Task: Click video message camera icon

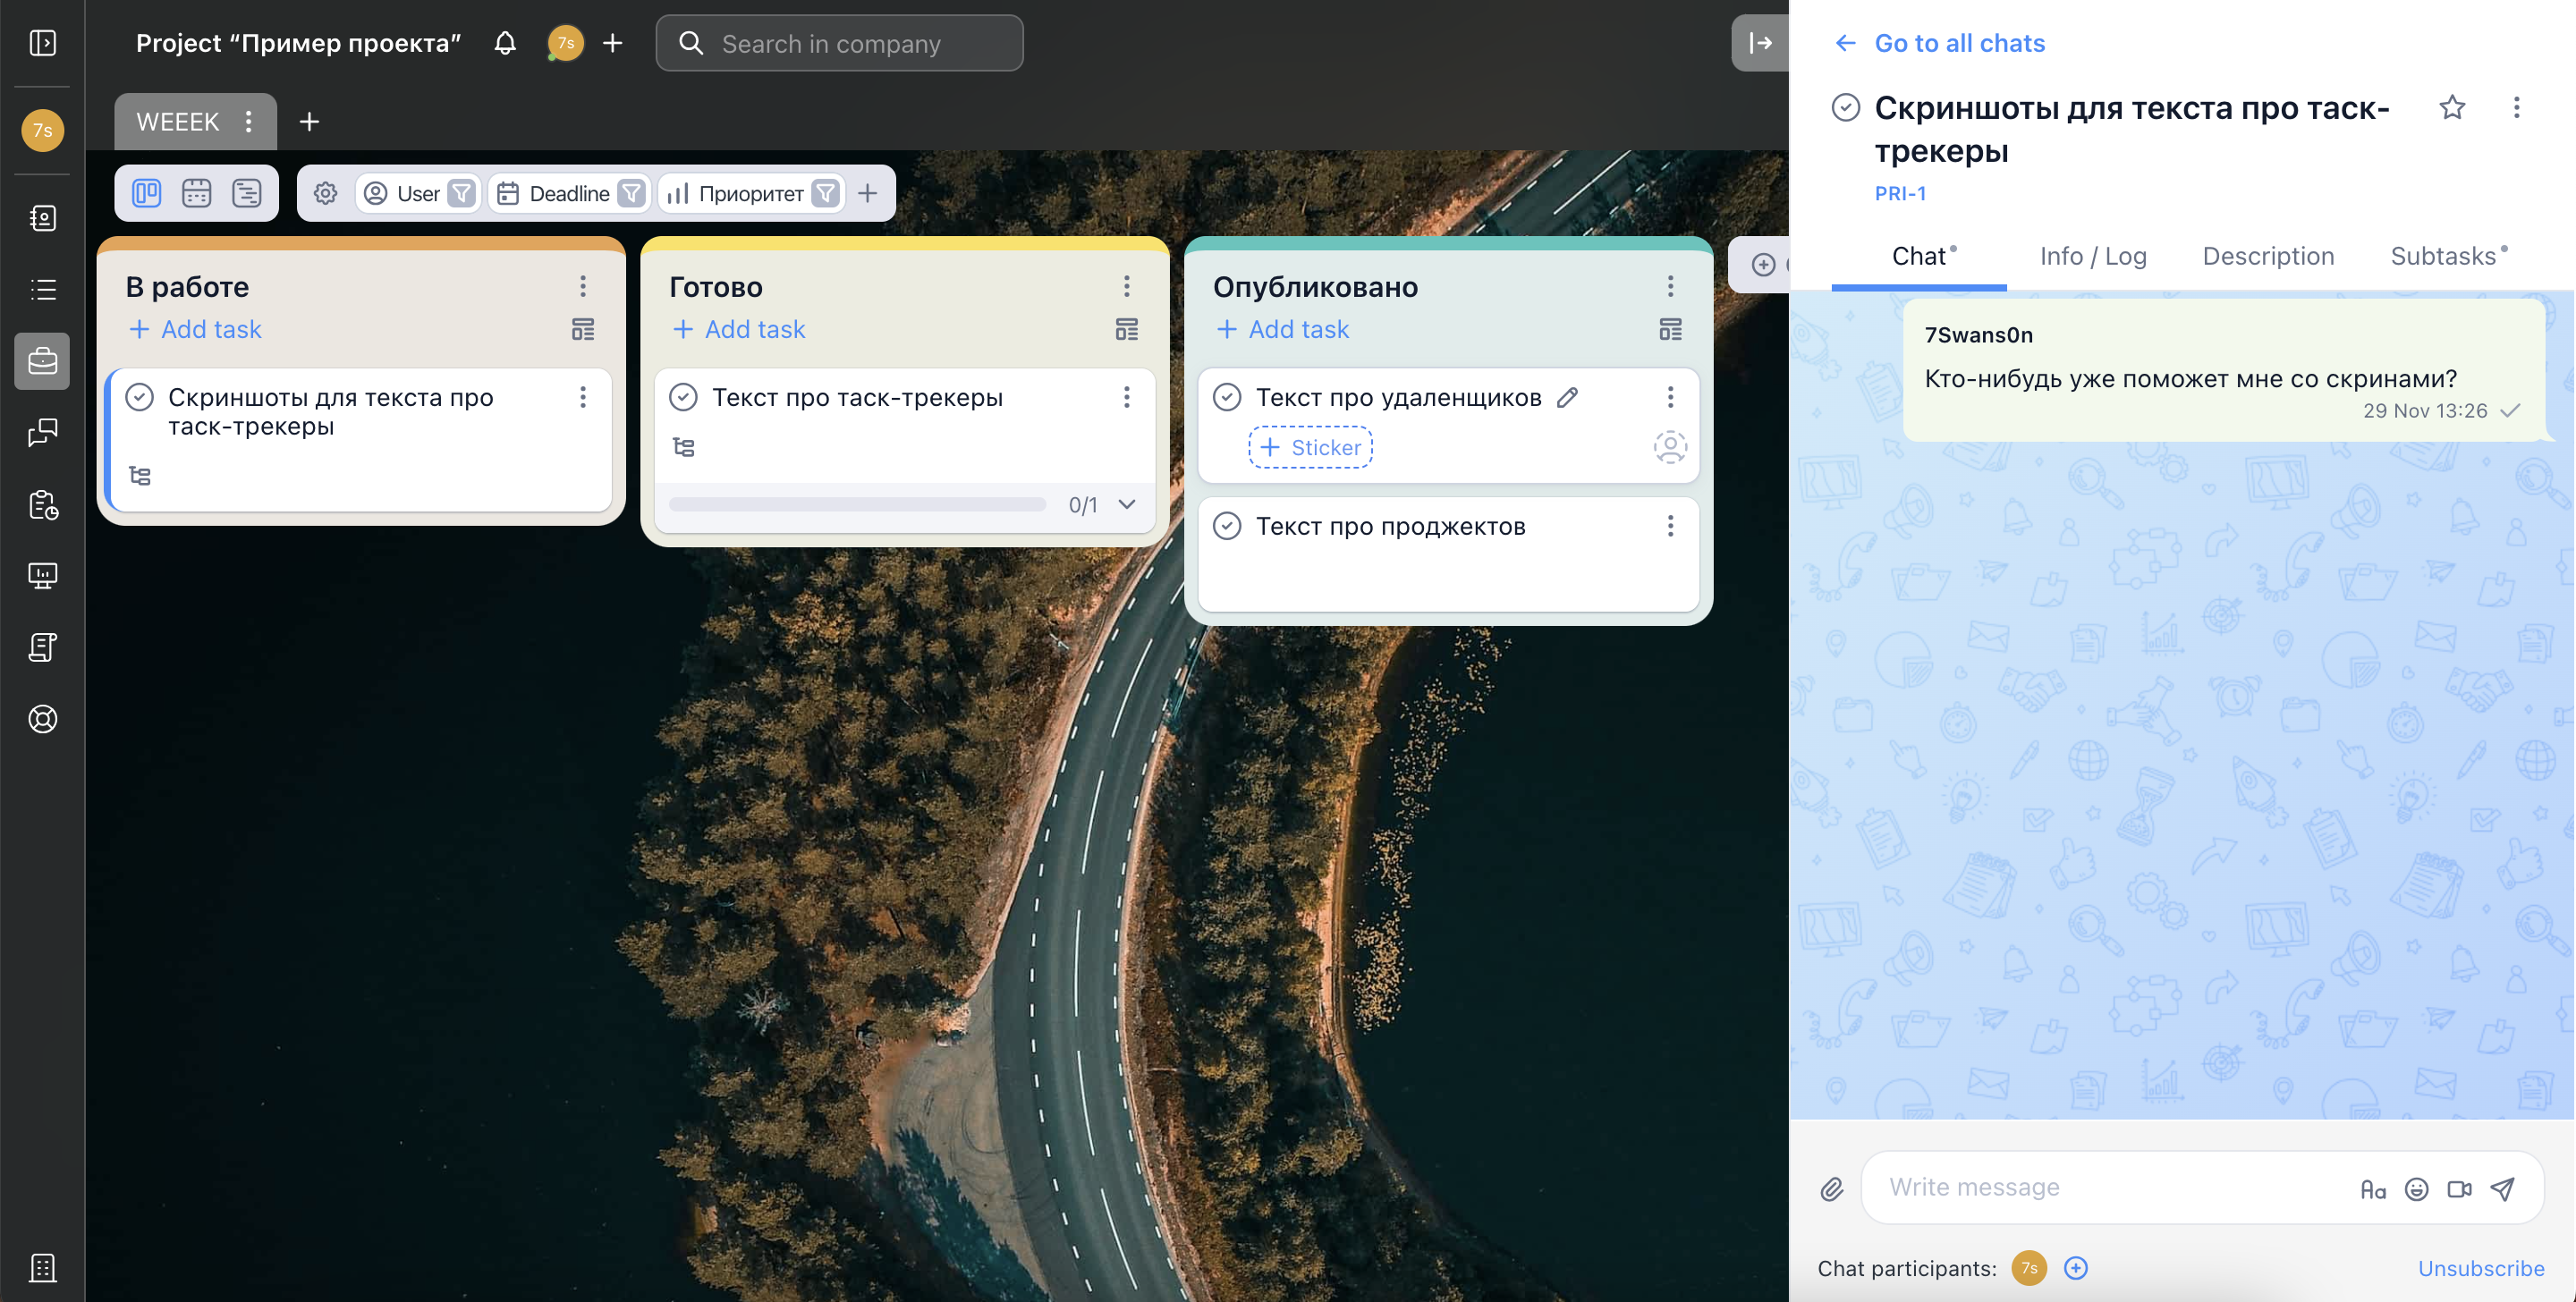Action: pos(2459,1189)
